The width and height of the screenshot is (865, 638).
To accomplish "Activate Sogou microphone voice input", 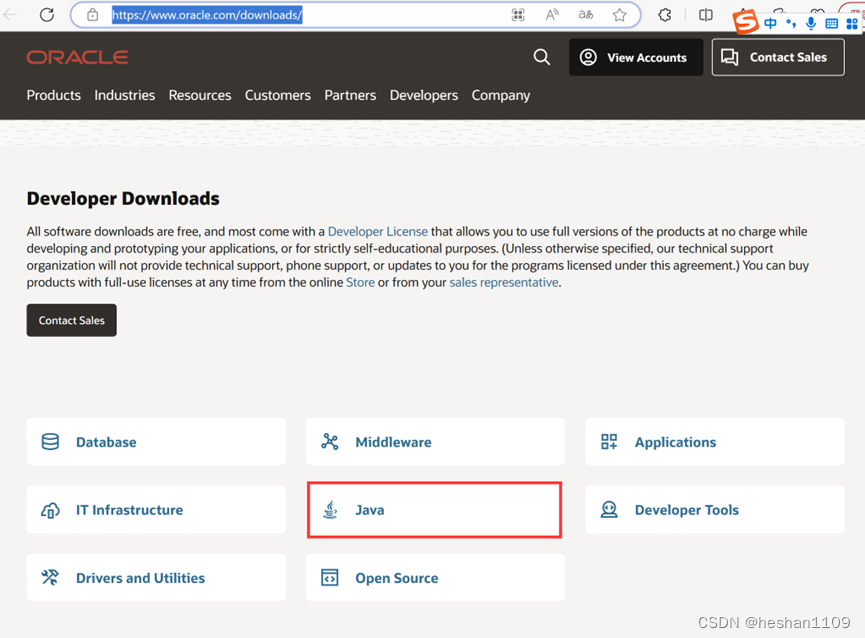I will point(811,23).
